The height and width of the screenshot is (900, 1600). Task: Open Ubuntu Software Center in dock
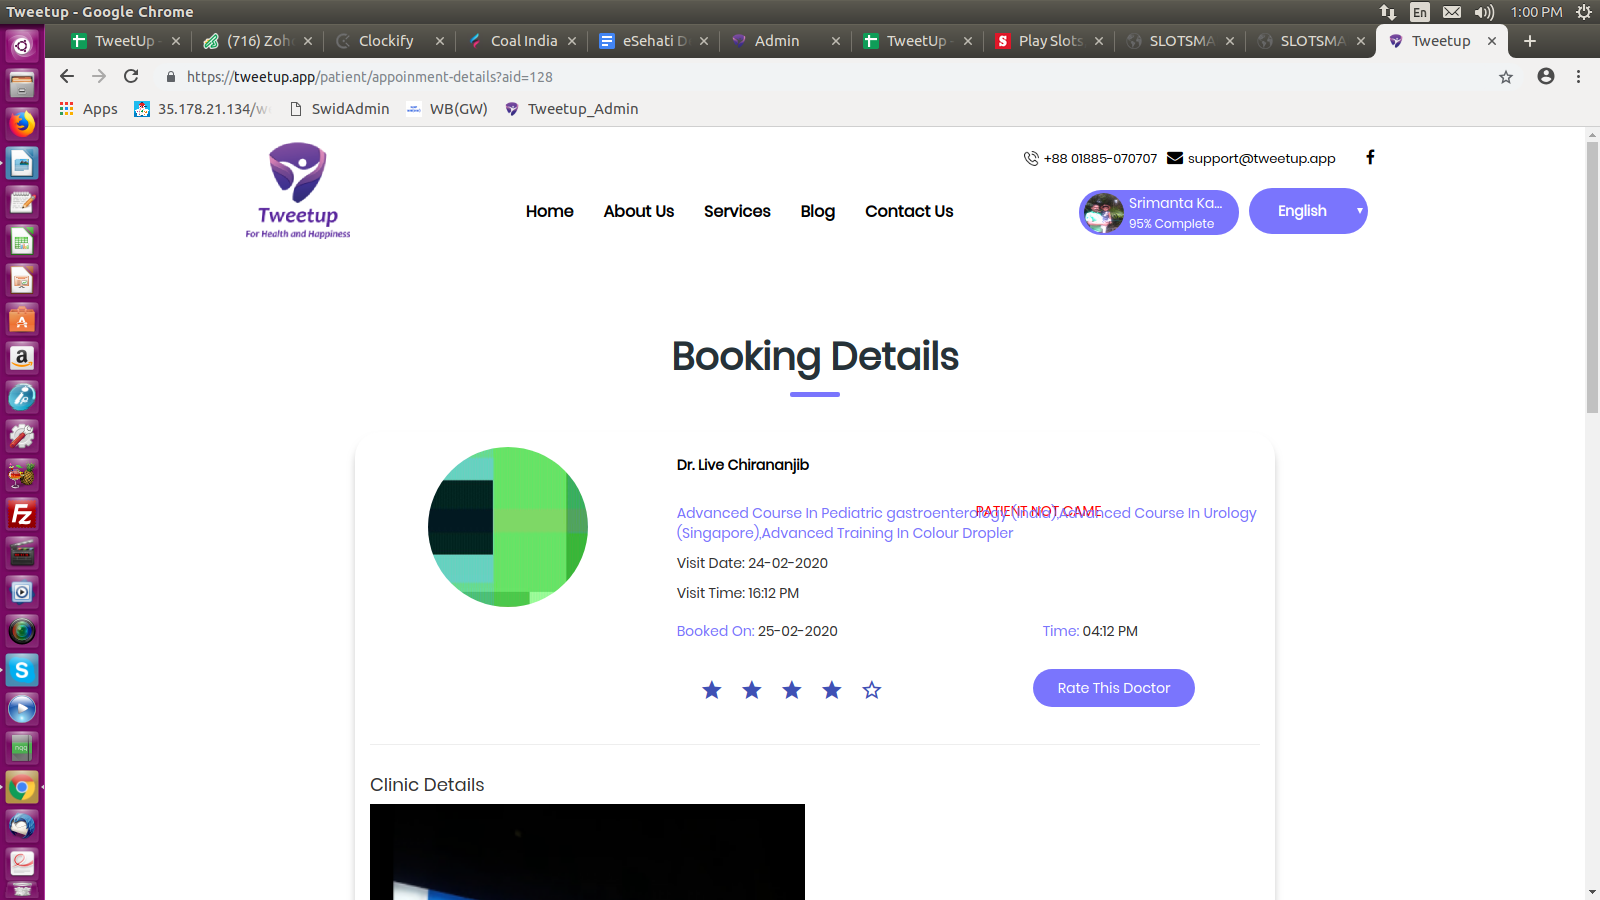[22, 319]
